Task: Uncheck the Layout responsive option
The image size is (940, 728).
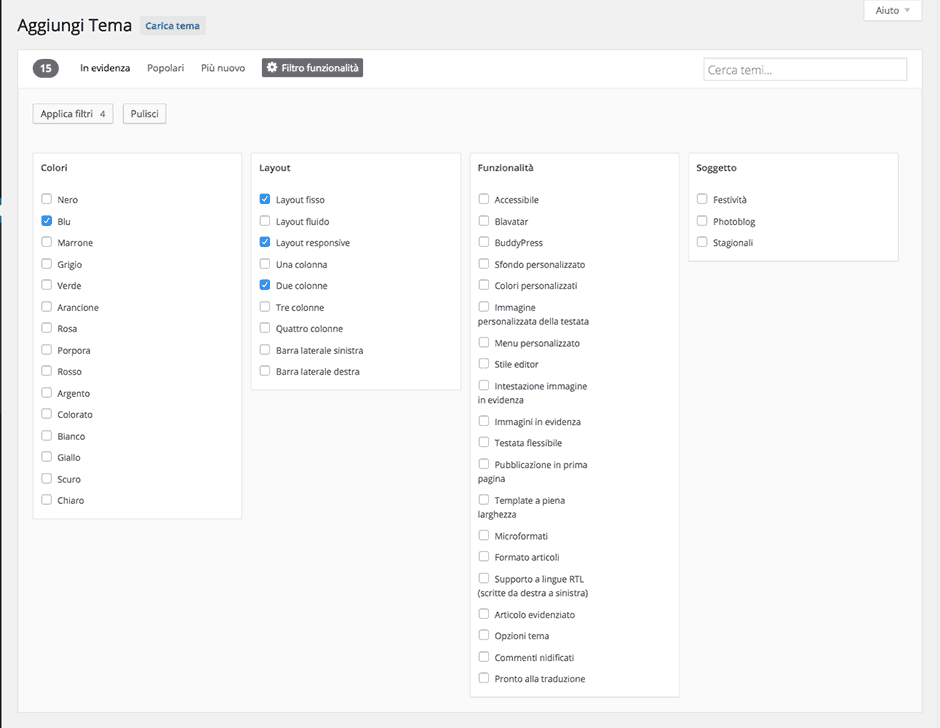Action: [265, 242]
